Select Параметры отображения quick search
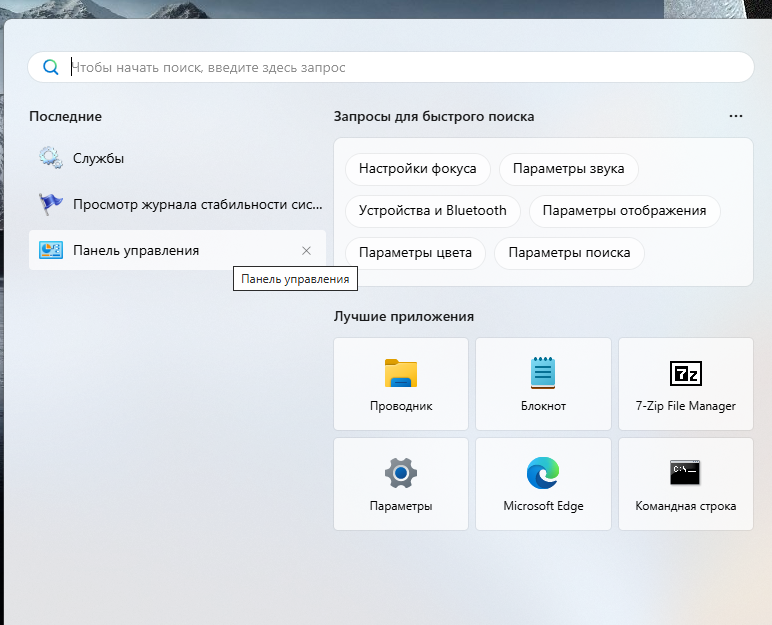This screenshot has height=625, width=772. coord(624,211)
